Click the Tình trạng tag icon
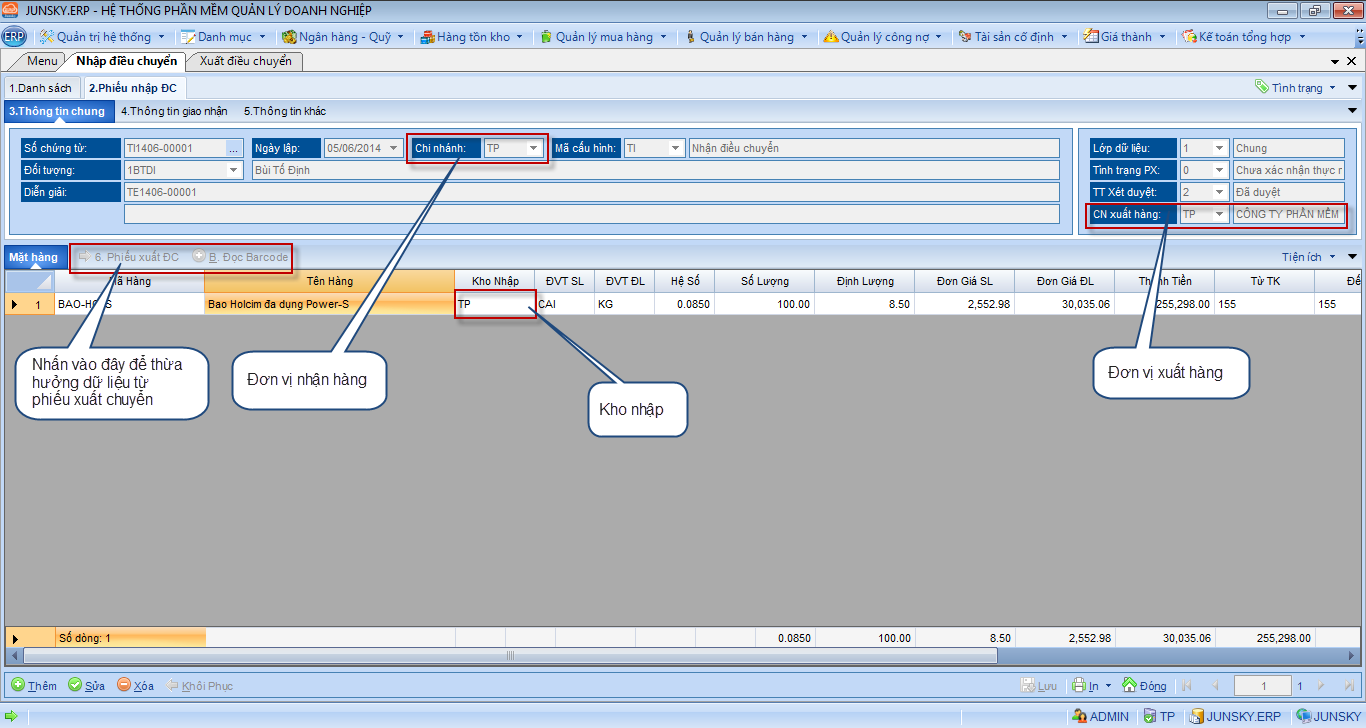 (1262, 88)
